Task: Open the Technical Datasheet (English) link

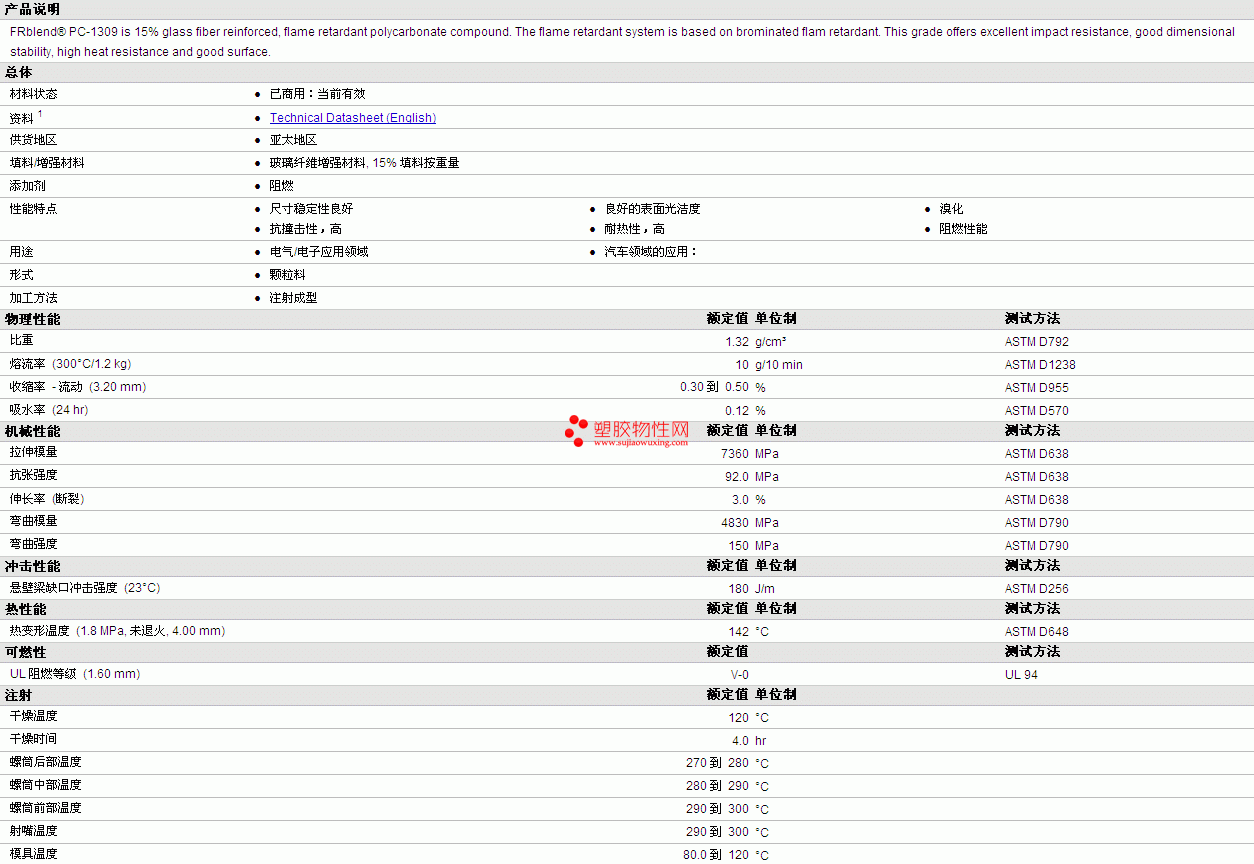Action: (353, 118)
